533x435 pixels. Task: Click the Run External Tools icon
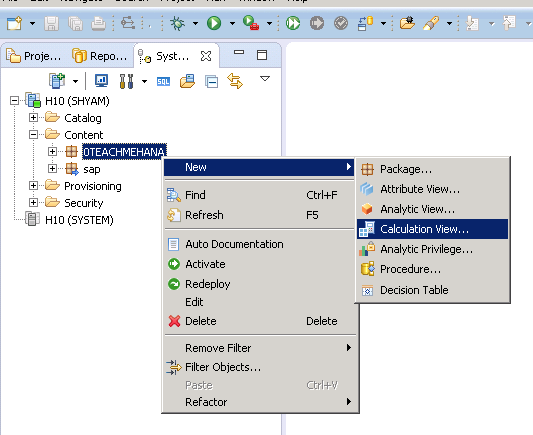coord(251,23)
